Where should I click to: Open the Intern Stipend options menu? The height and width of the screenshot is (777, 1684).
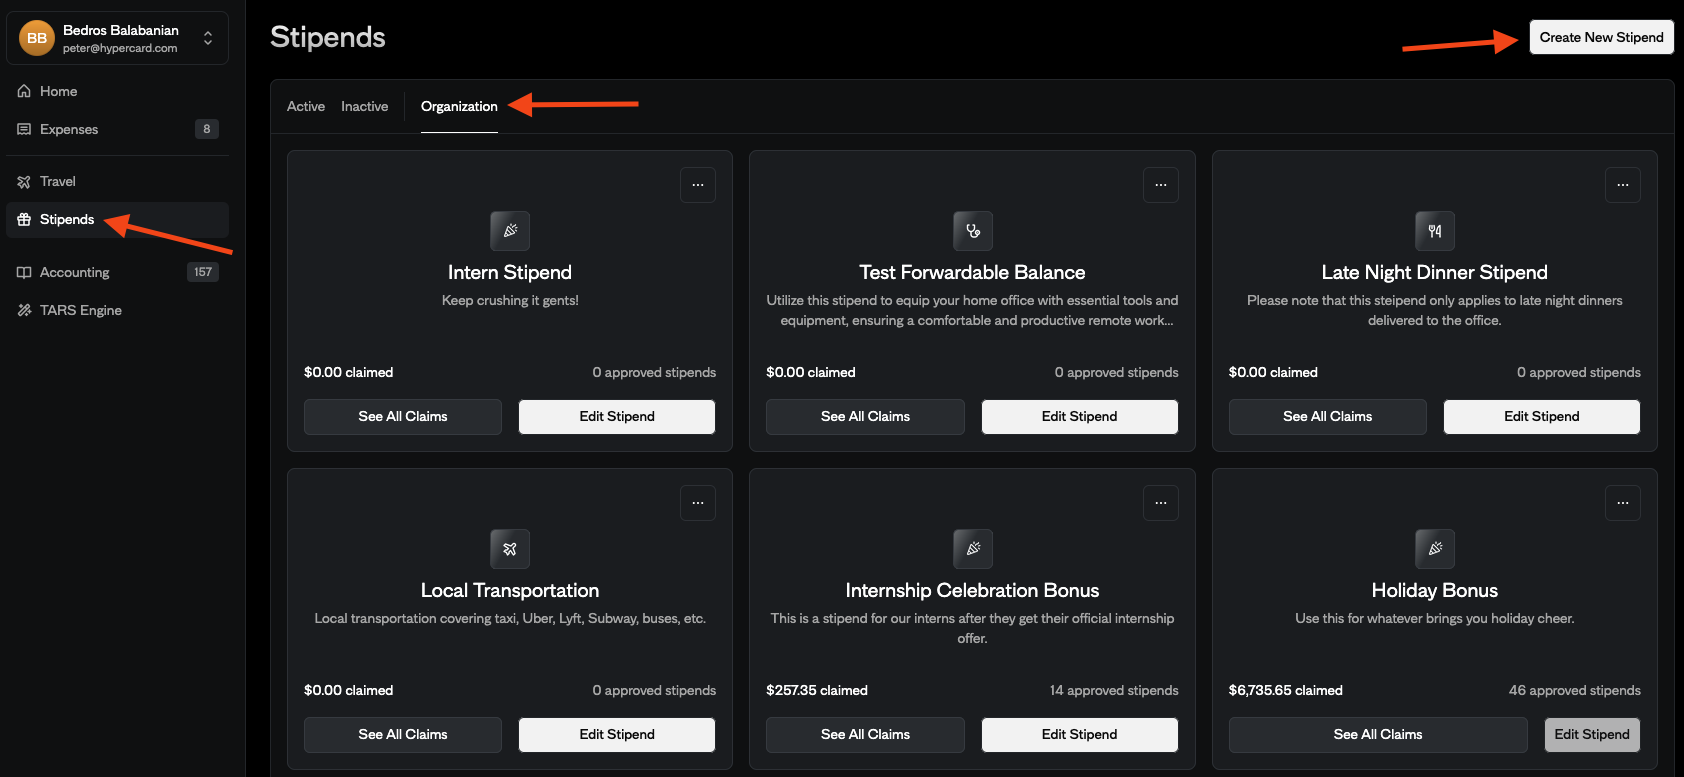click(x=698, y=185)
